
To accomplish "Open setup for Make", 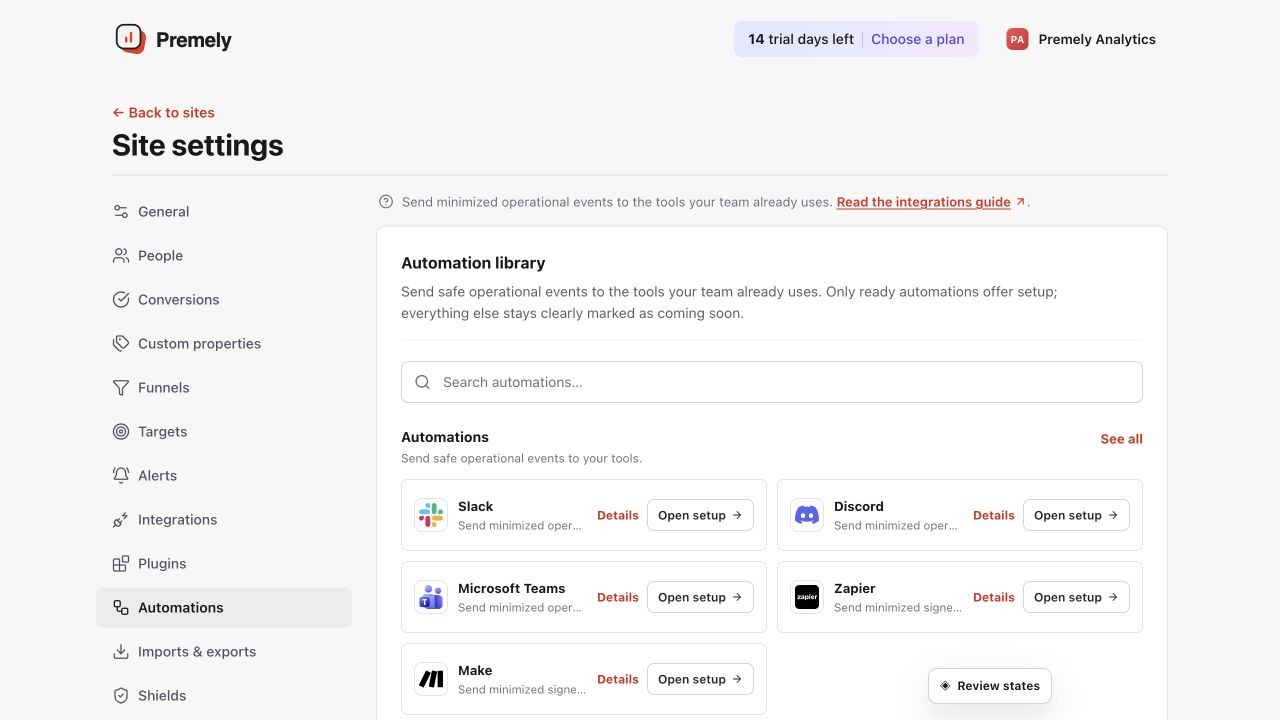I will click(700, 679).
